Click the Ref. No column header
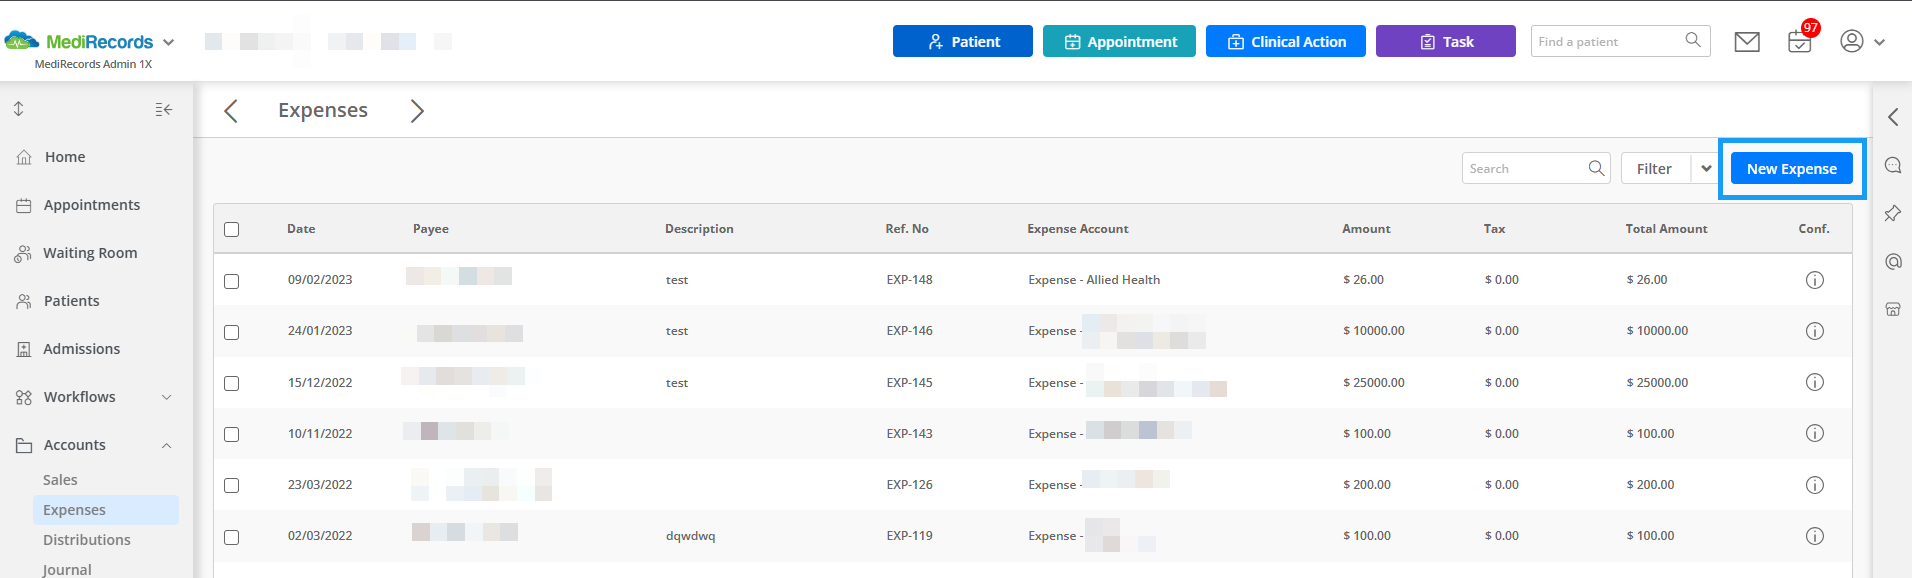The image size is (1912, 578). (907, 229)
